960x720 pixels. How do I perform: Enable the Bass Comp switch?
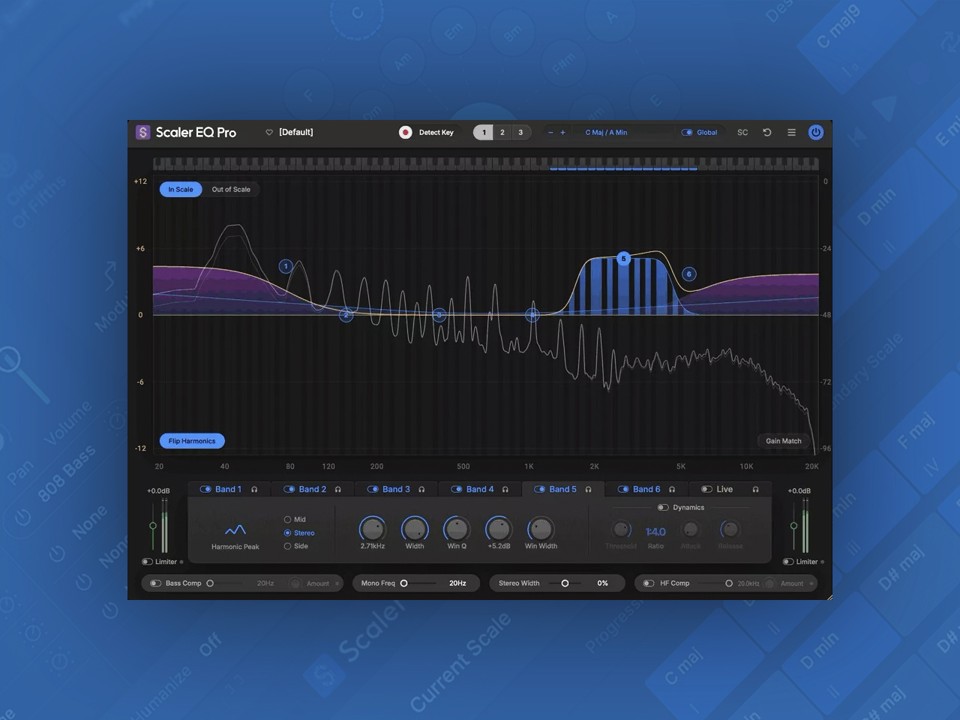coord(156,583)
